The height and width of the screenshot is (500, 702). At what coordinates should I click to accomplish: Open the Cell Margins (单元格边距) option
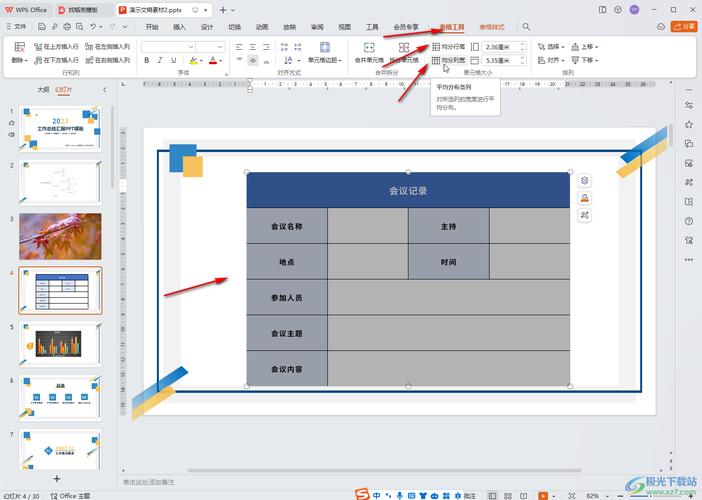coord(324,53)
